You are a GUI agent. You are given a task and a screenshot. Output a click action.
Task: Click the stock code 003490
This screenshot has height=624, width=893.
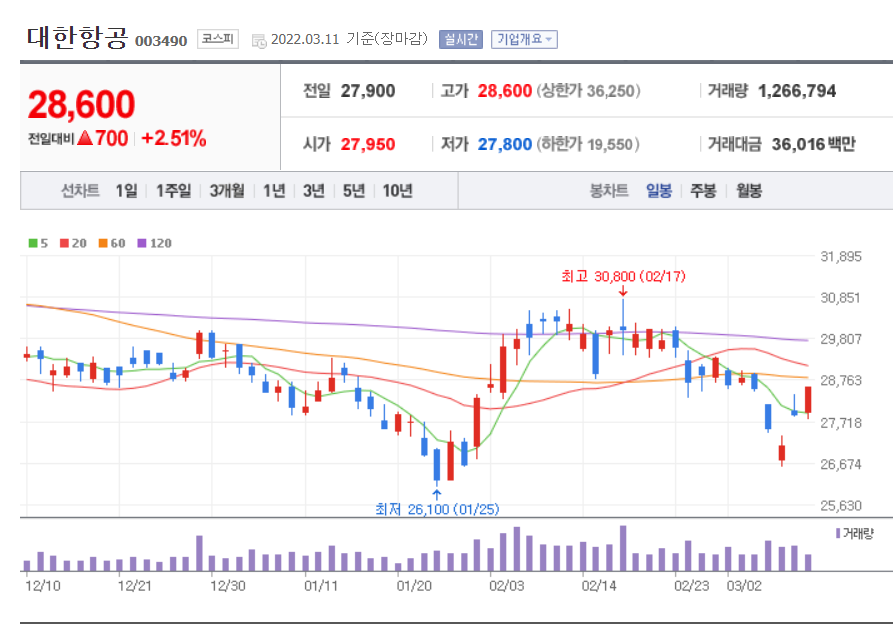[161, 41]
